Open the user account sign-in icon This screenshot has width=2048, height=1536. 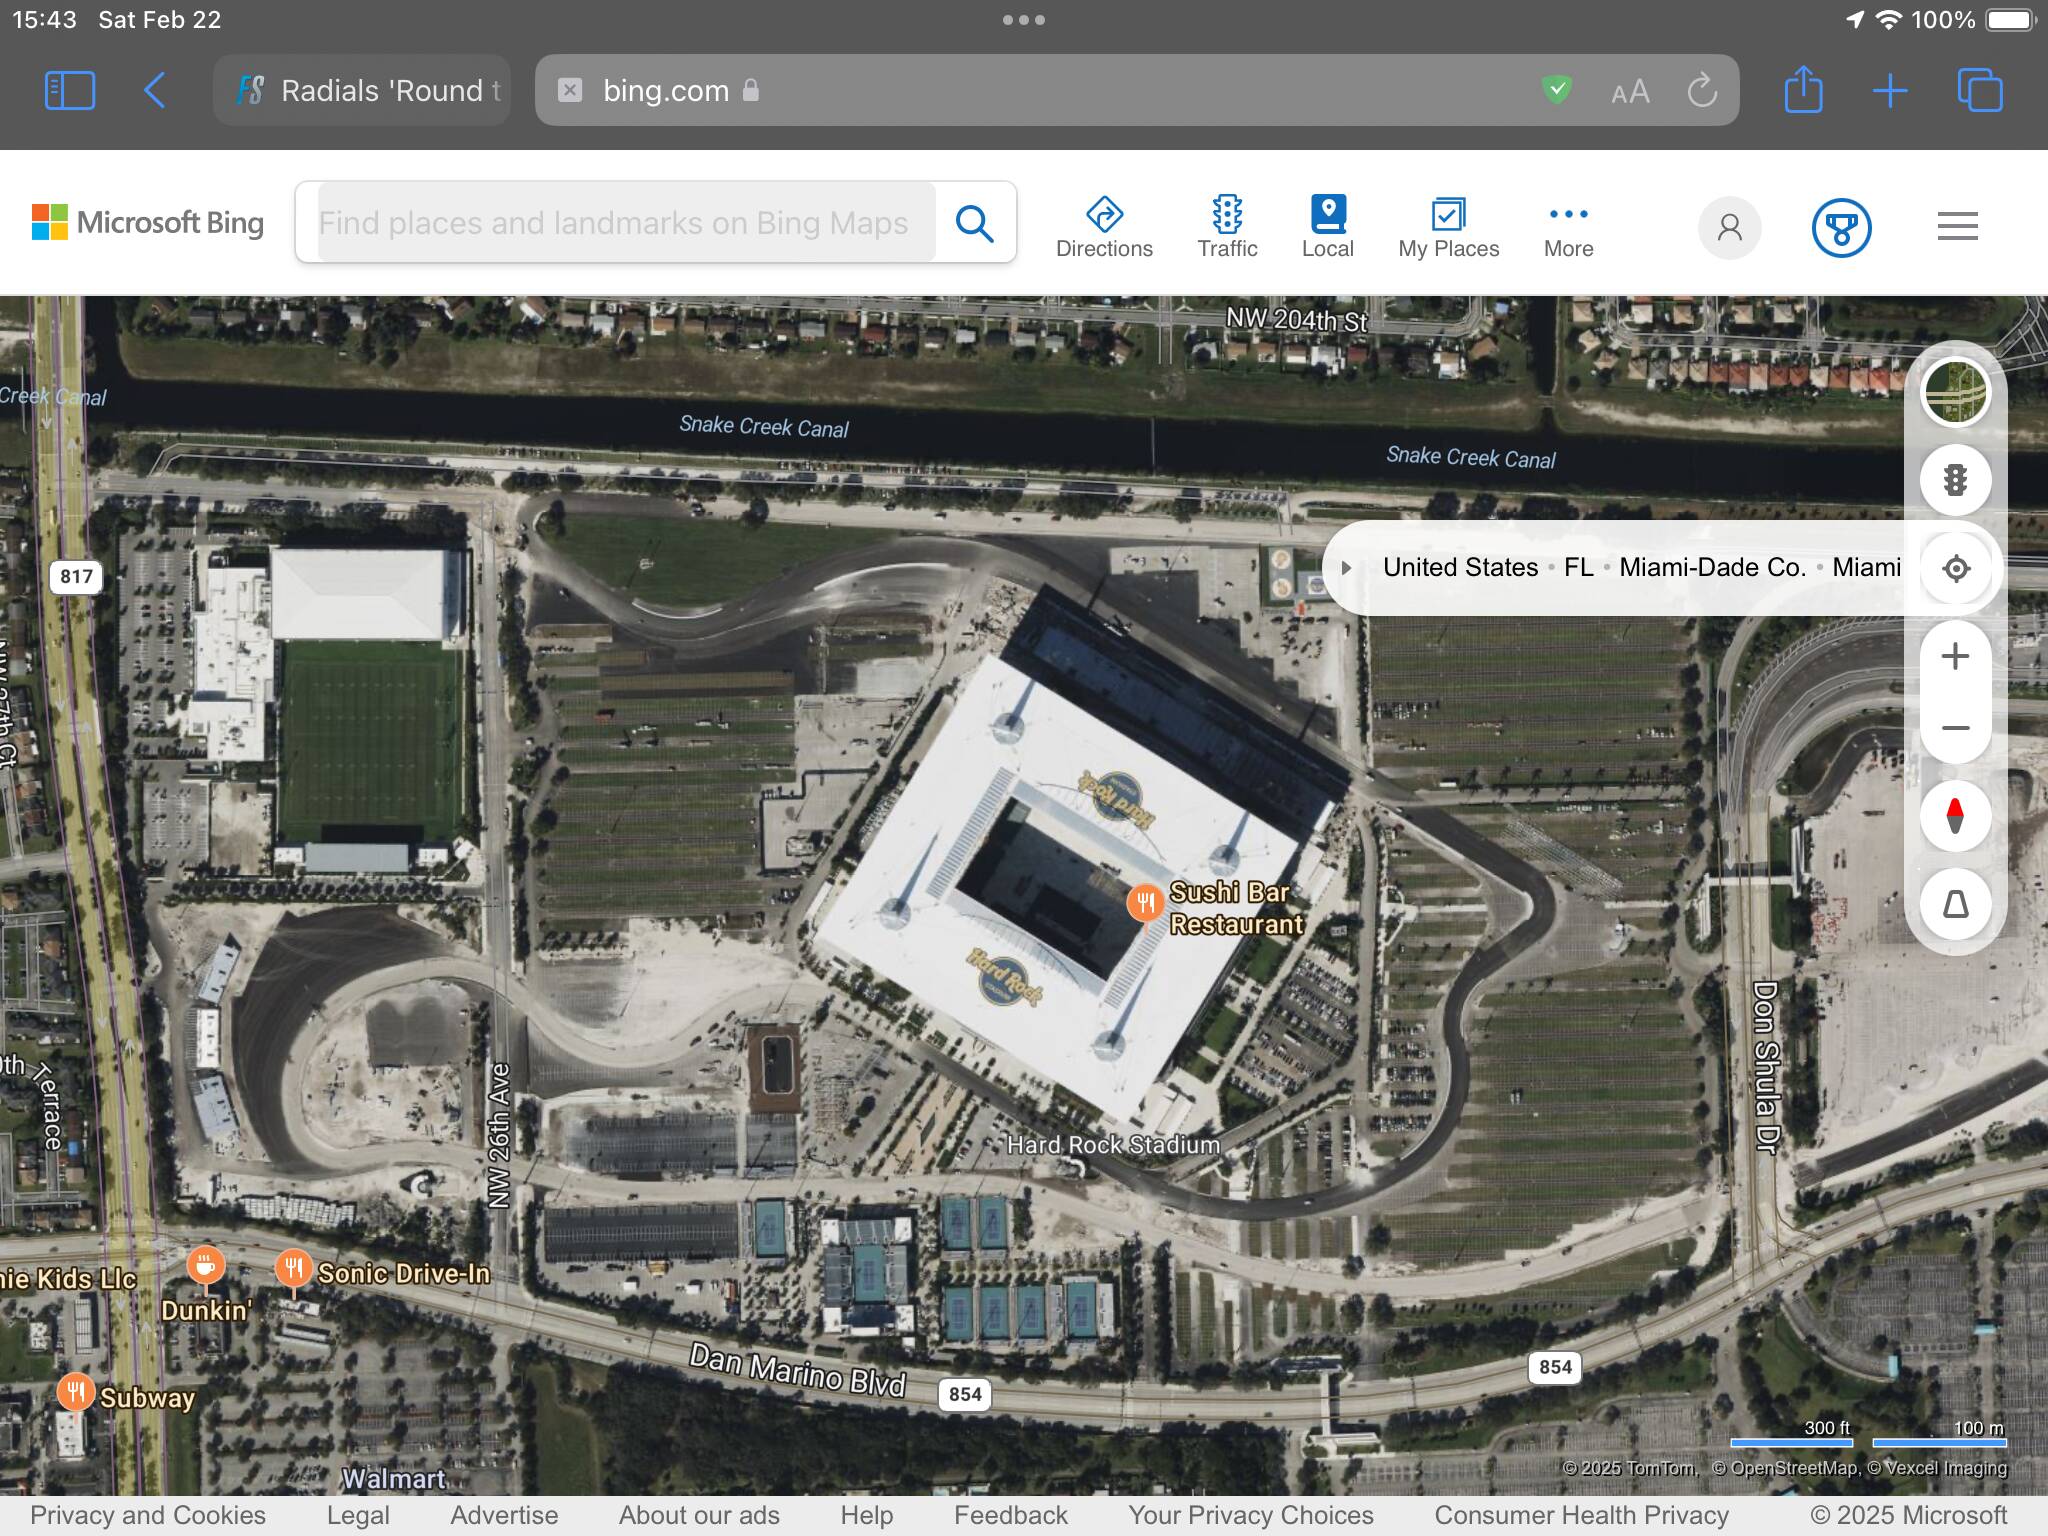click(1729, 228)
